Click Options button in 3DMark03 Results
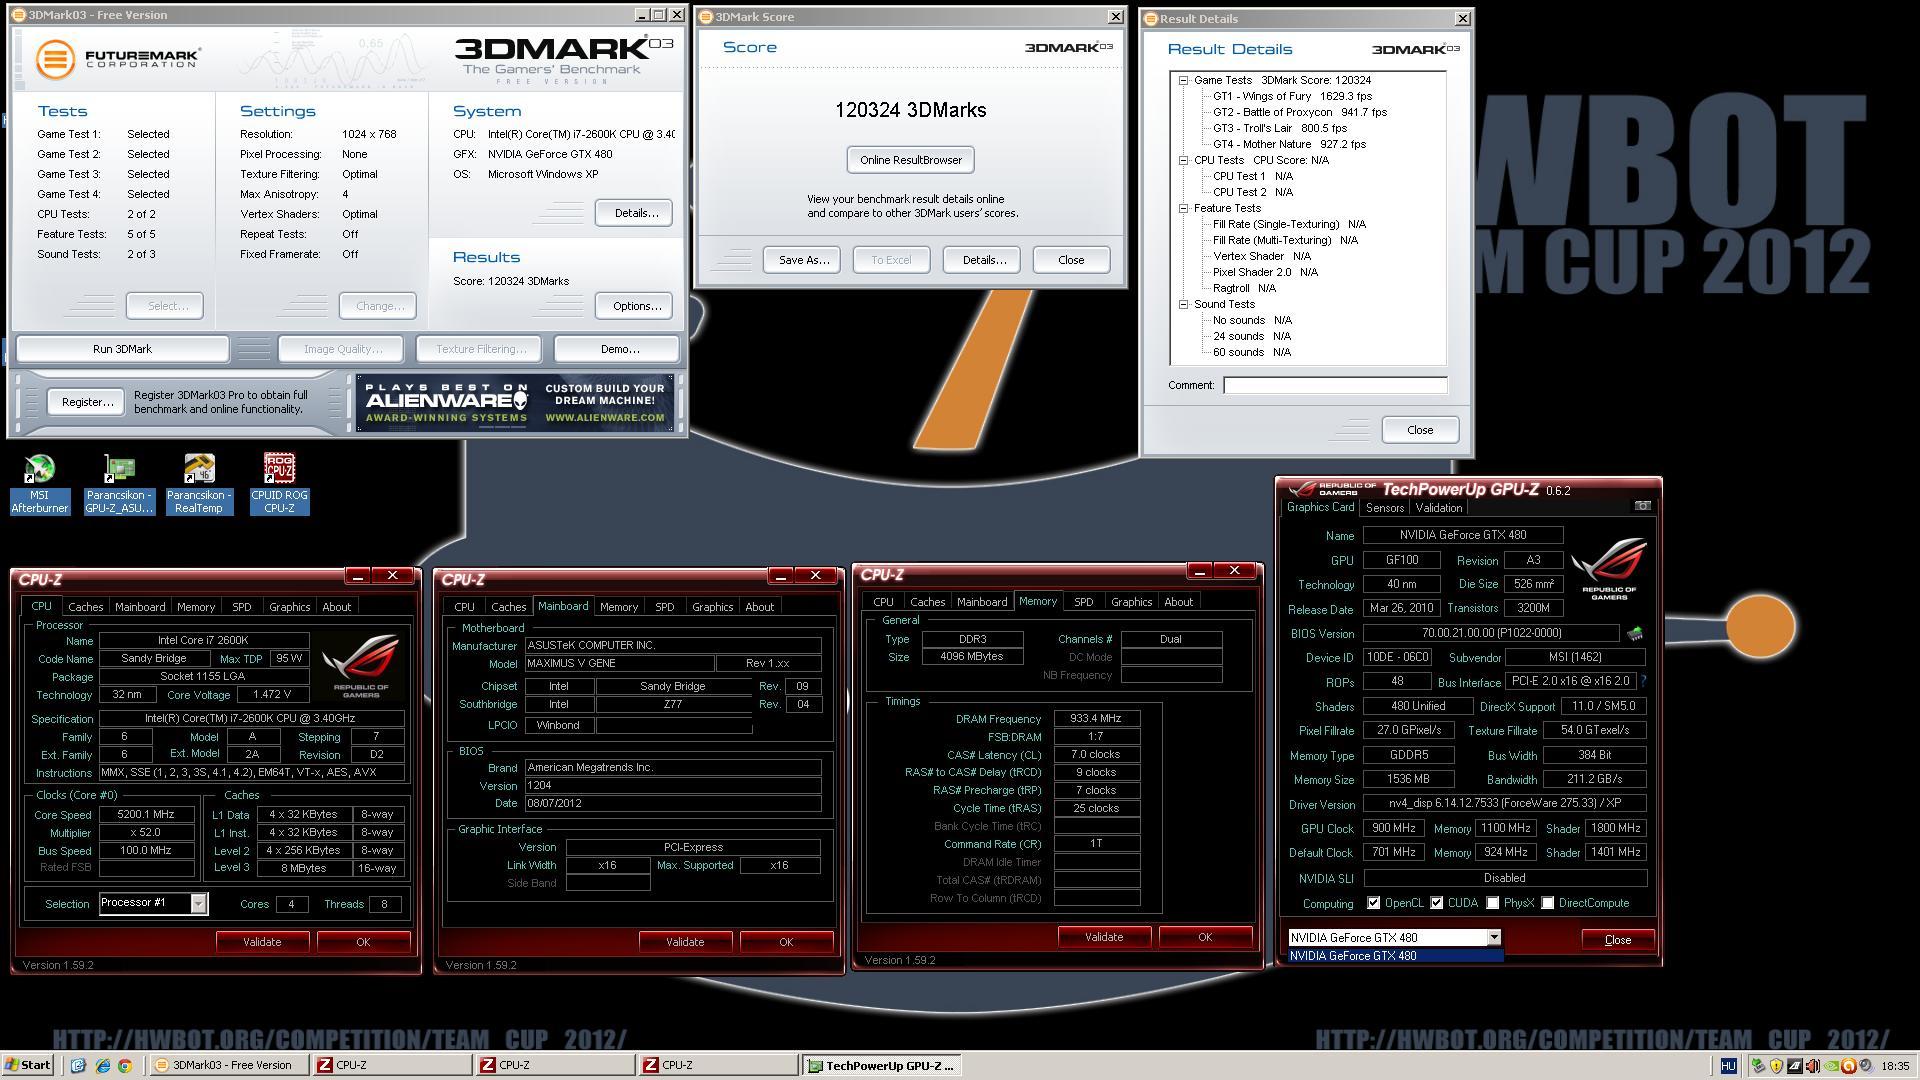 (636, 306)
